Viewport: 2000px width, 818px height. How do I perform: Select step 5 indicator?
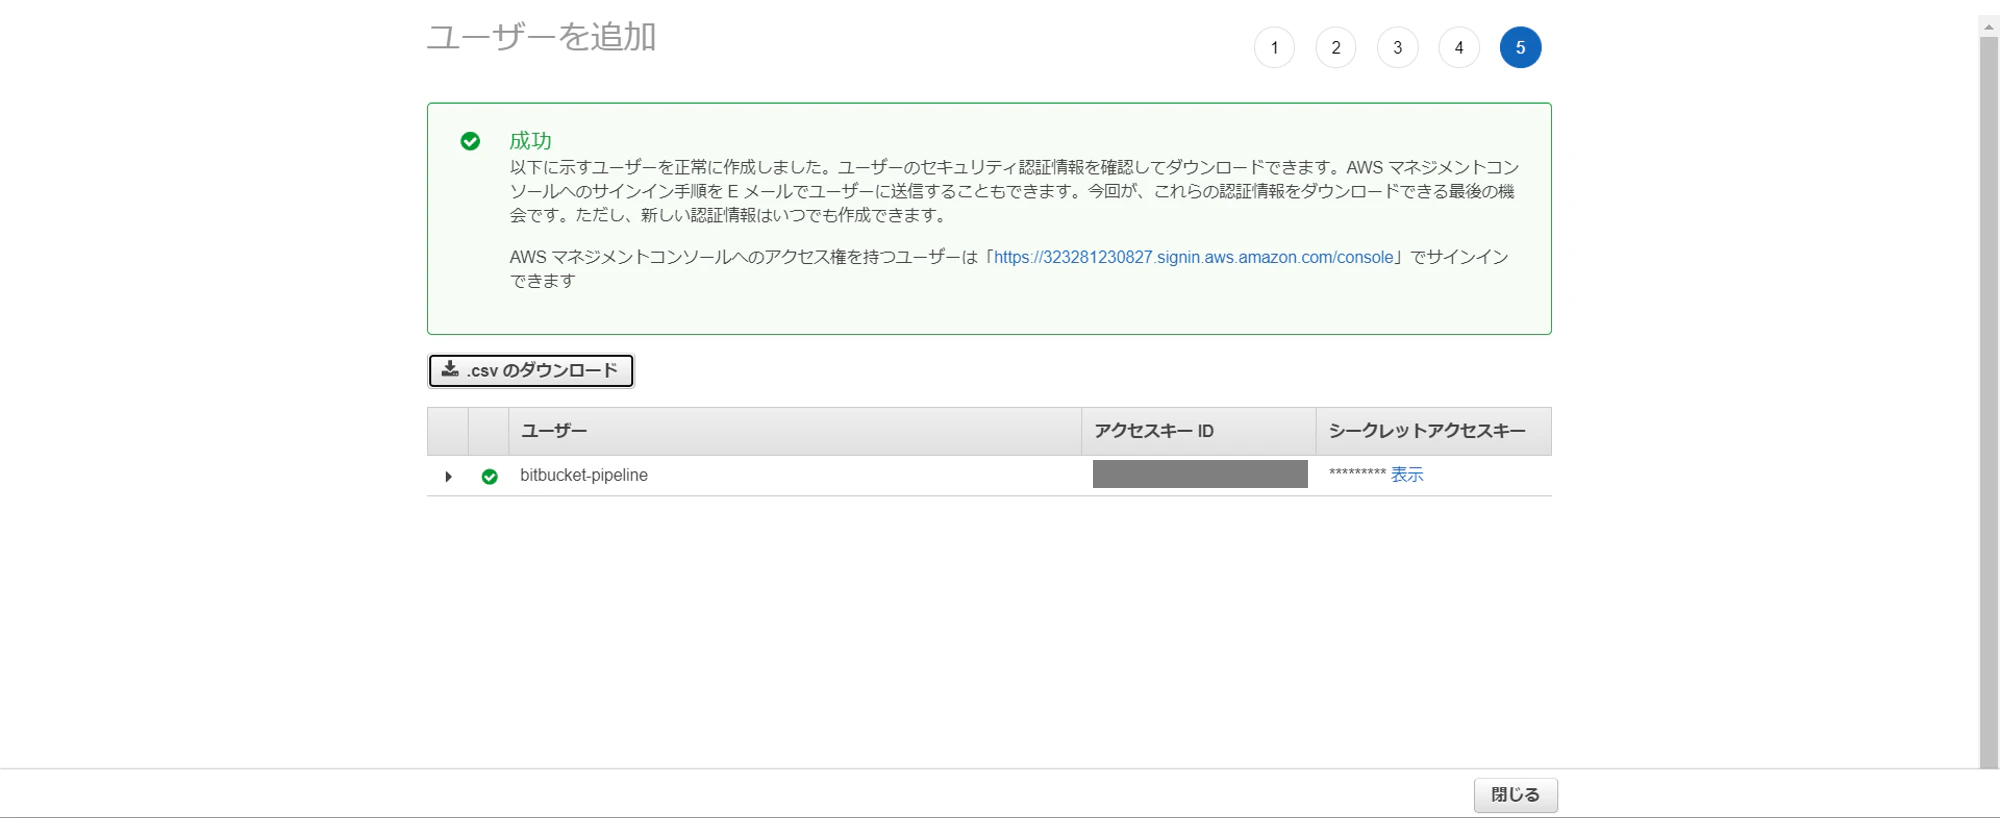point(1520,47)
